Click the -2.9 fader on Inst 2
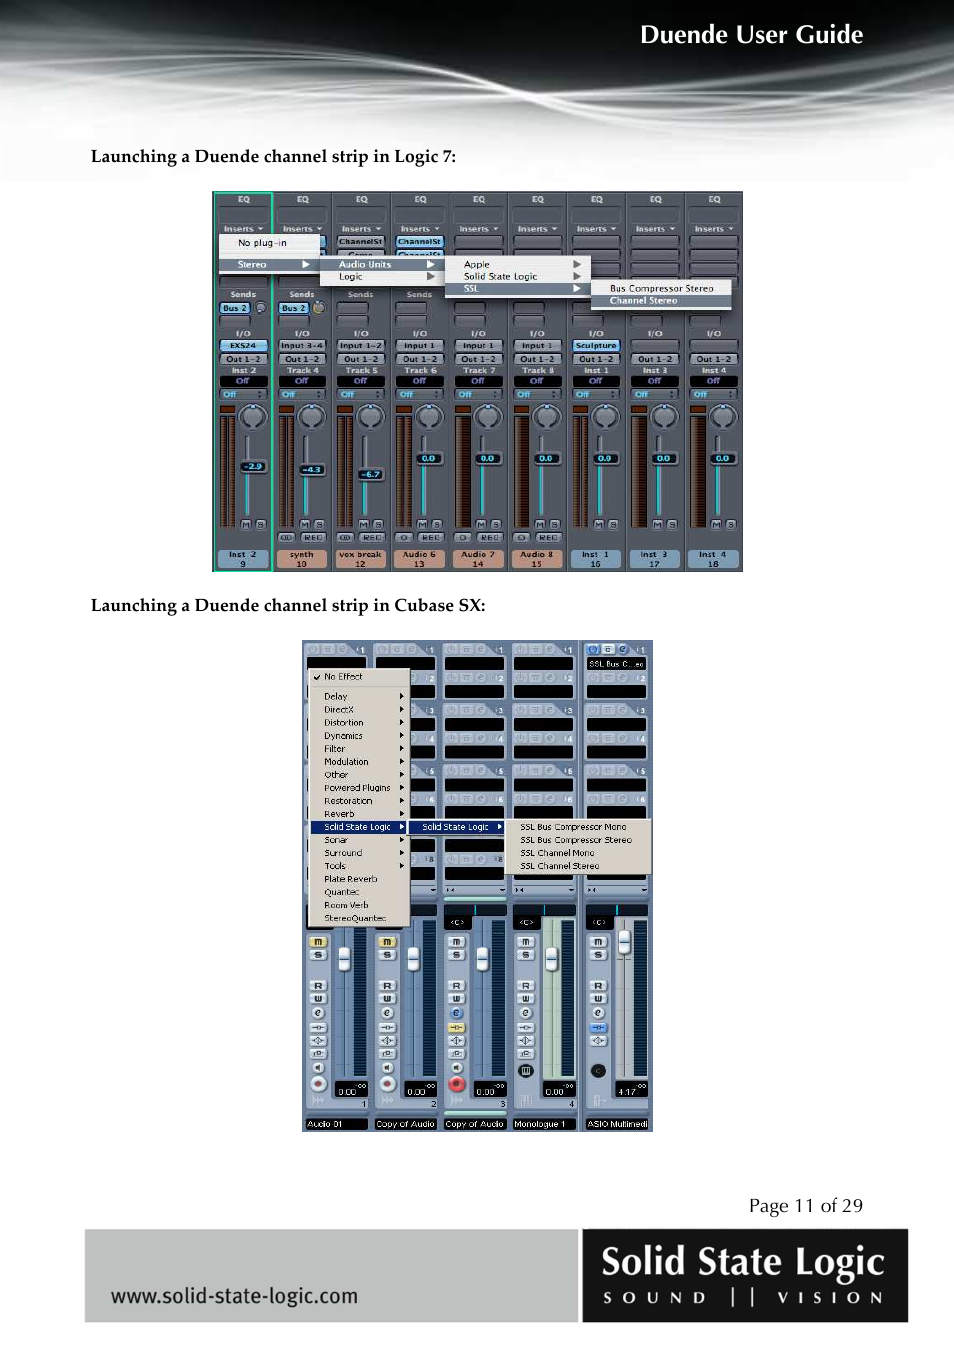The height and width of the screenshot is (1351, 954). tap(253, 466)
